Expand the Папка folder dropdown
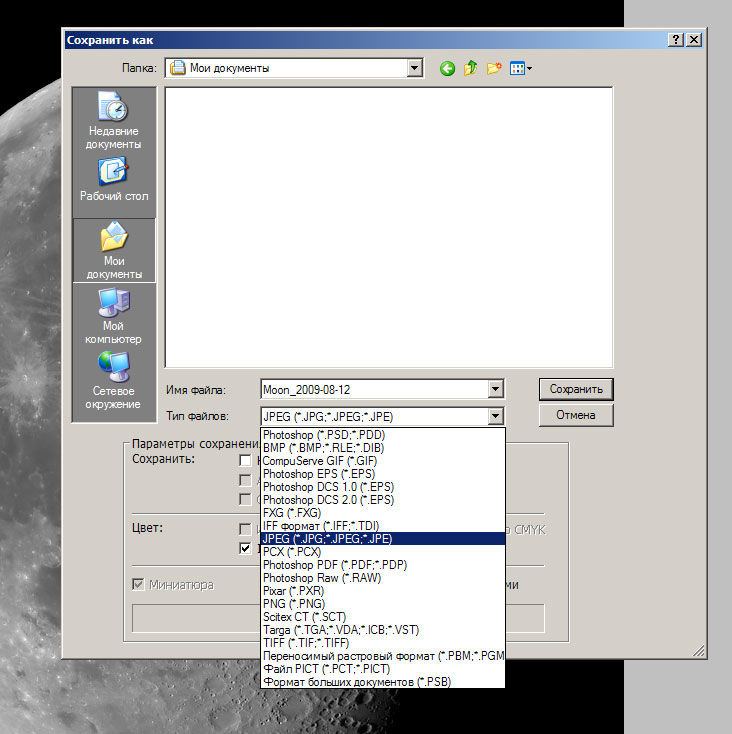The image size is (732, 734). (x=415, y=68)
